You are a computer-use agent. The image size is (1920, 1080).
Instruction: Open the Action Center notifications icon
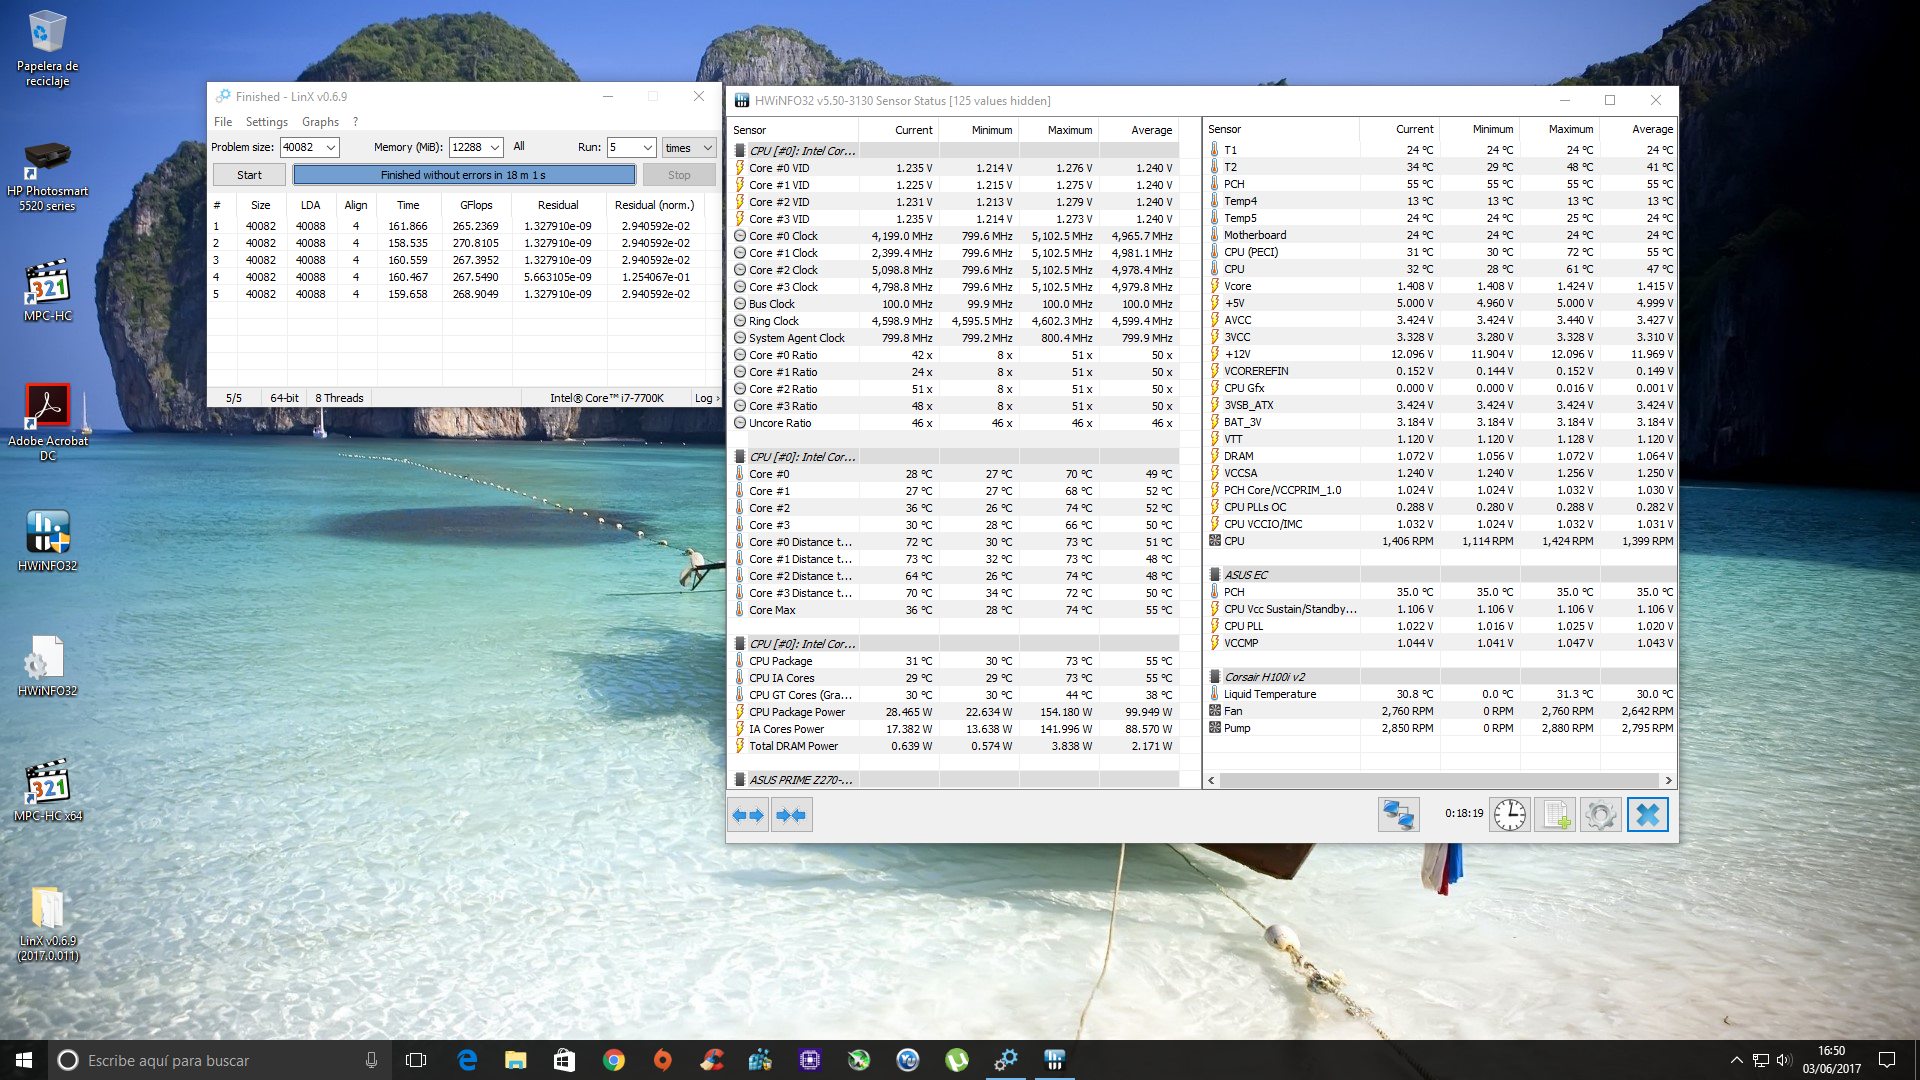click(x=1887, y=1060)
